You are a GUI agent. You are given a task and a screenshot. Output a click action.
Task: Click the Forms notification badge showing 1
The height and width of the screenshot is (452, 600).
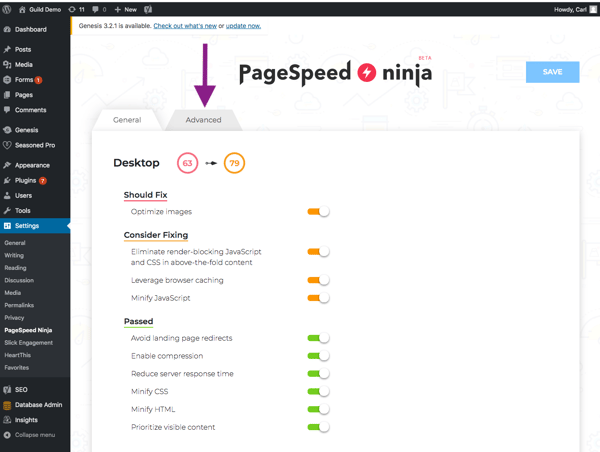coord(38,80)
